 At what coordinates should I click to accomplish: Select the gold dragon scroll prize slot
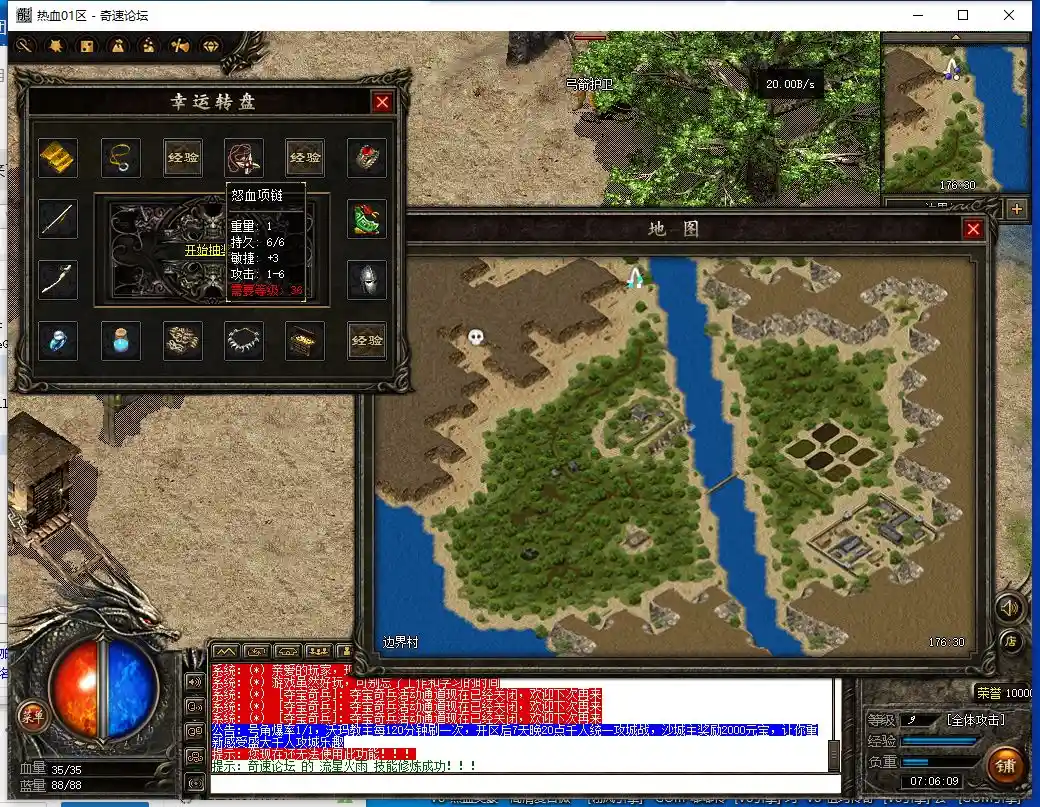(182, 341)
